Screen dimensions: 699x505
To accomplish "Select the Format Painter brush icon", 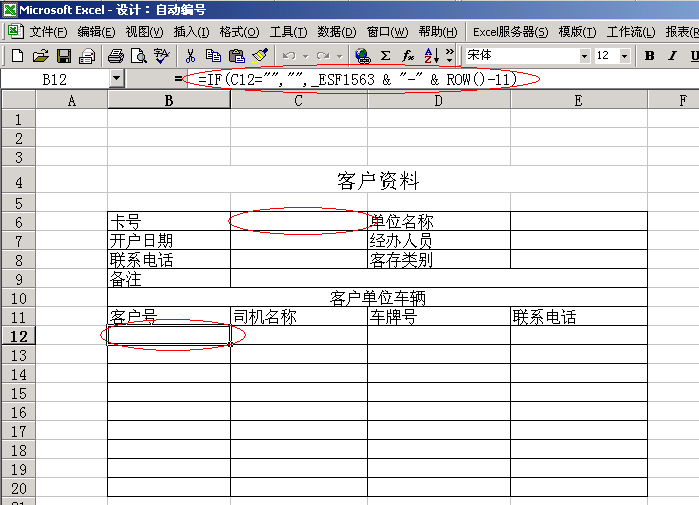I will [260, 56].
